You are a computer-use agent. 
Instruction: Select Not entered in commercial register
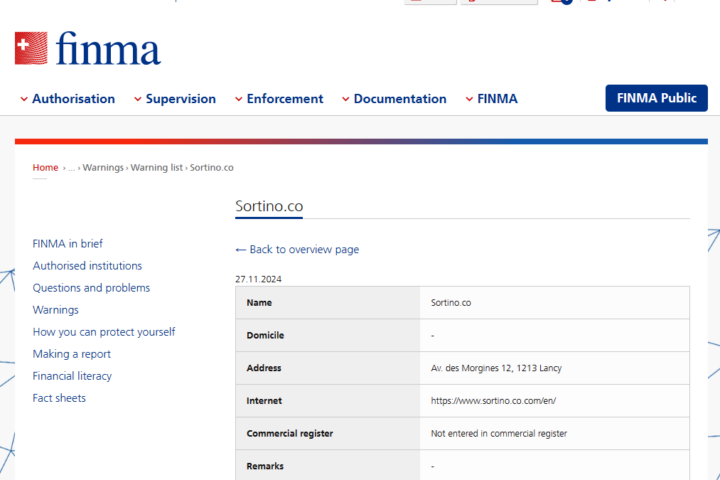pyautogui.click(x=499, y=433)
